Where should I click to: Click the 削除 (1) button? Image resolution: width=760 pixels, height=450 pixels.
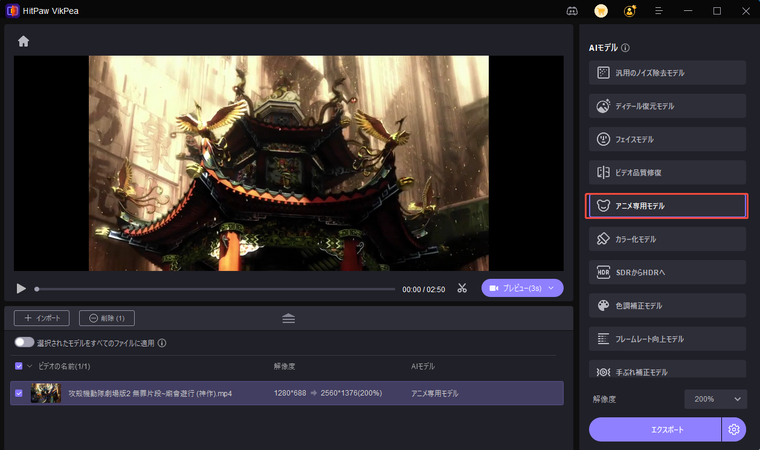click(x=107, y=318)
